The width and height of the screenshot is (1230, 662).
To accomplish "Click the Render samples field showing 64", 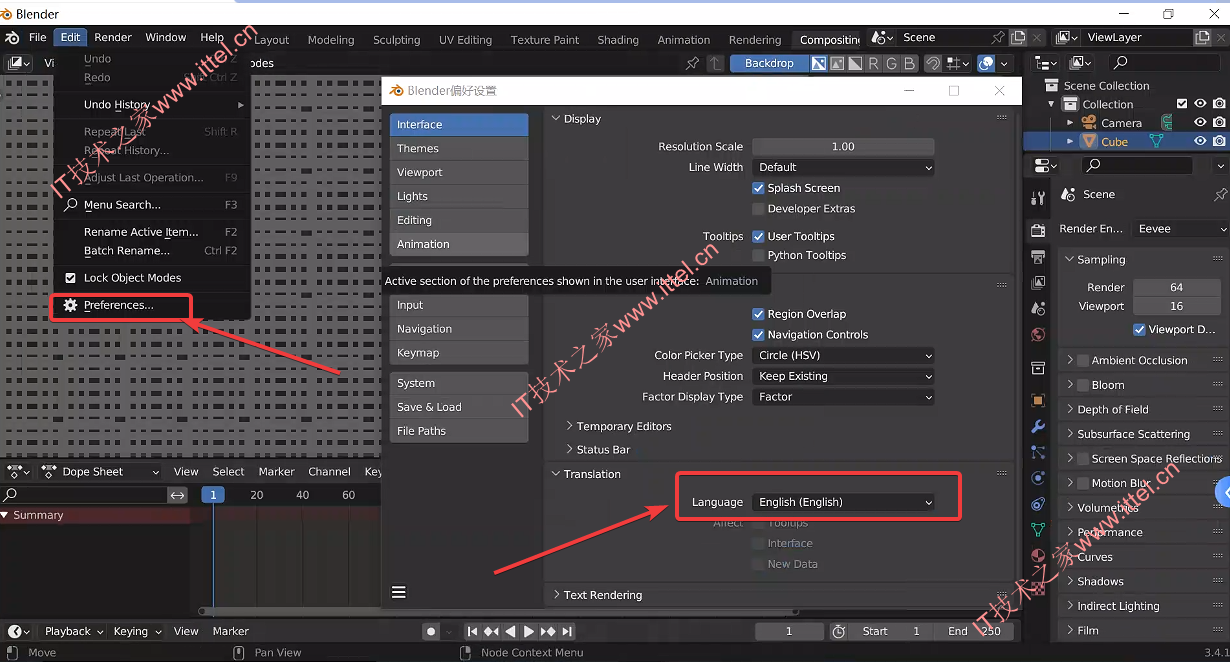I will point(1176,287).
